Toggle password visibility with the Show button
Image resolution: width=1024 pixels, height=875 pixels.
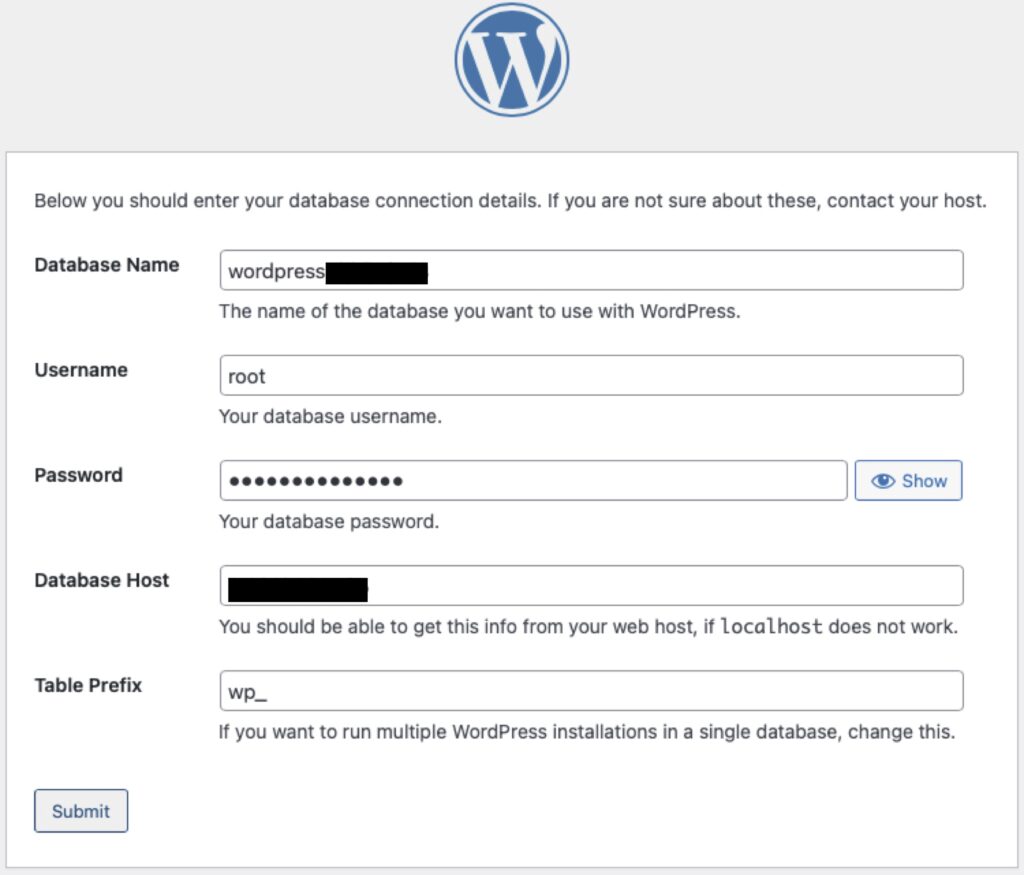coord(908,481)
